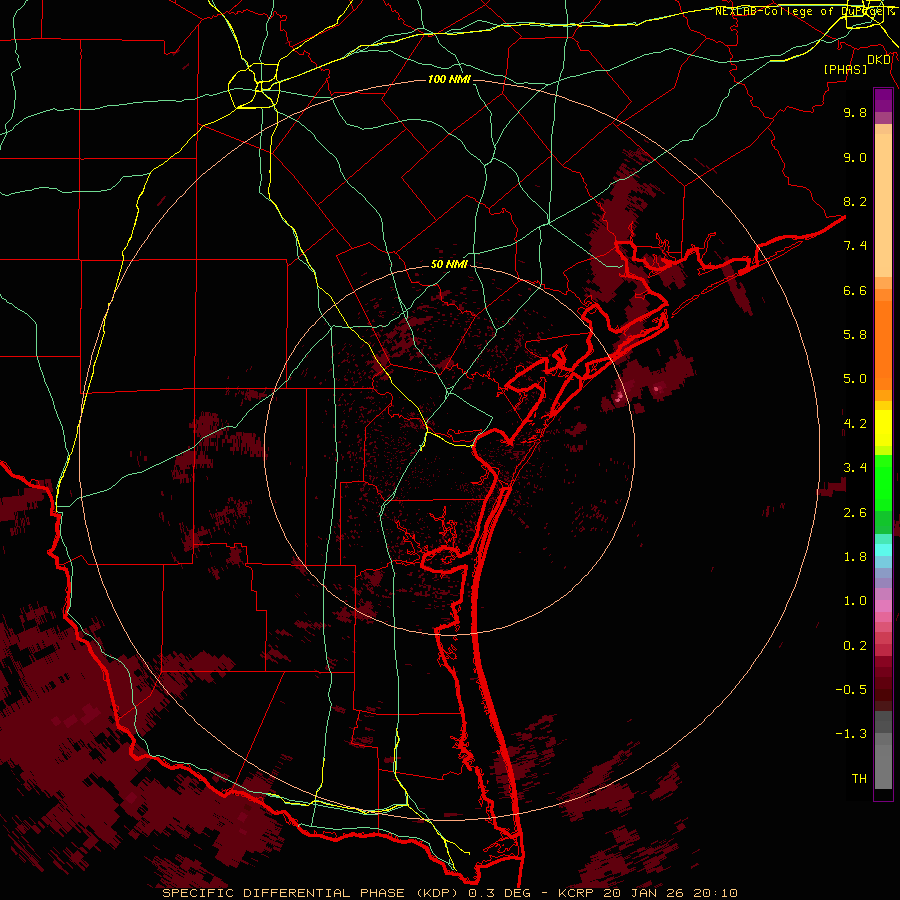
Task: Click the 2.6 value on the scale
Action: click(855, 513)
